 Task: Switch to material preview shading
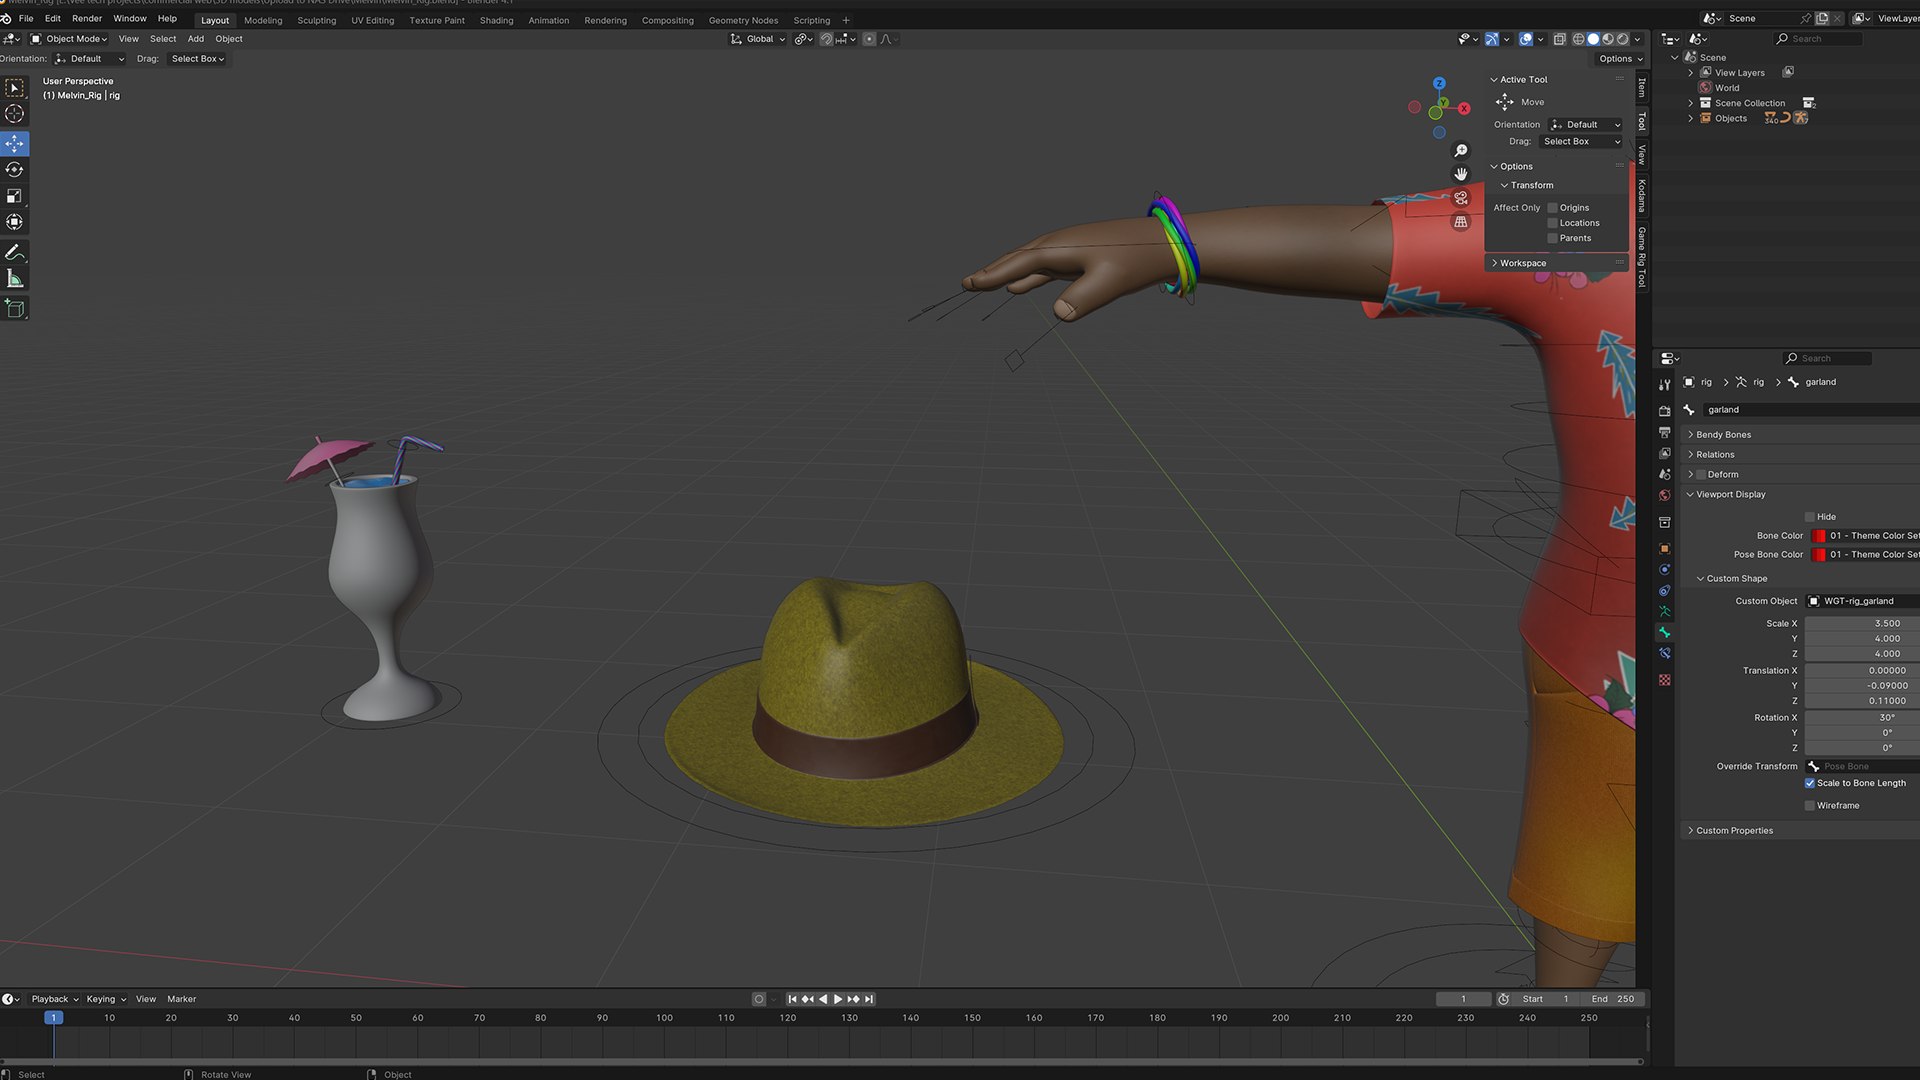pos(1608,39)
